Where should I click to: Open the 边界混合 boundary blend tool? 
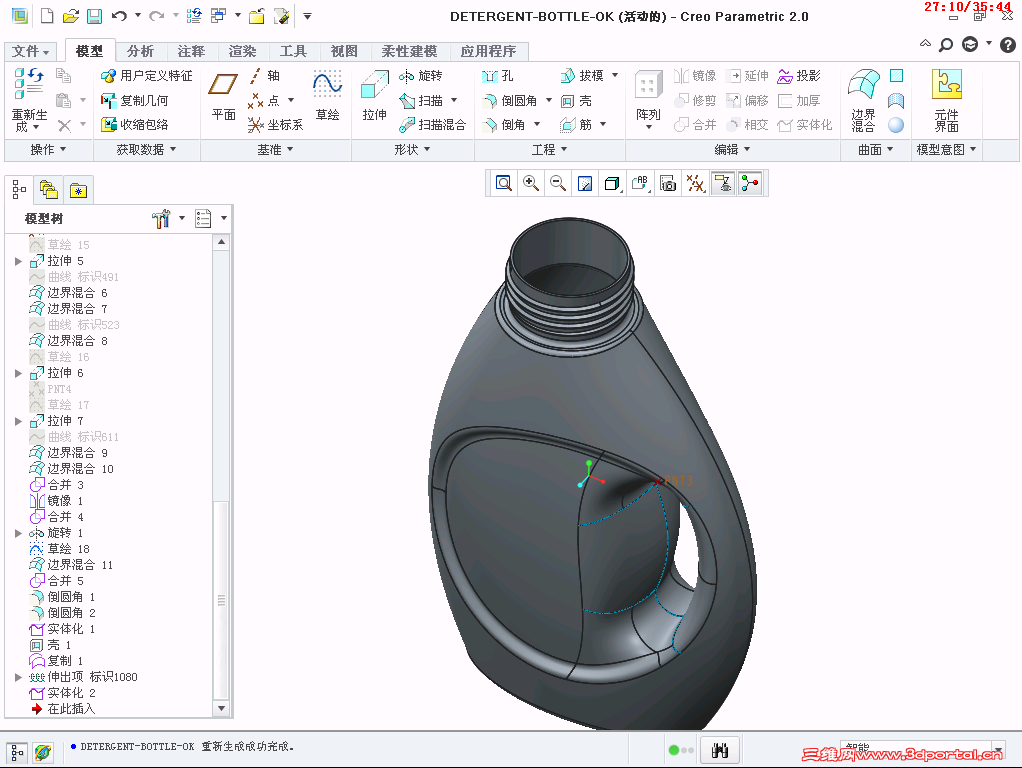pos(864,101)
